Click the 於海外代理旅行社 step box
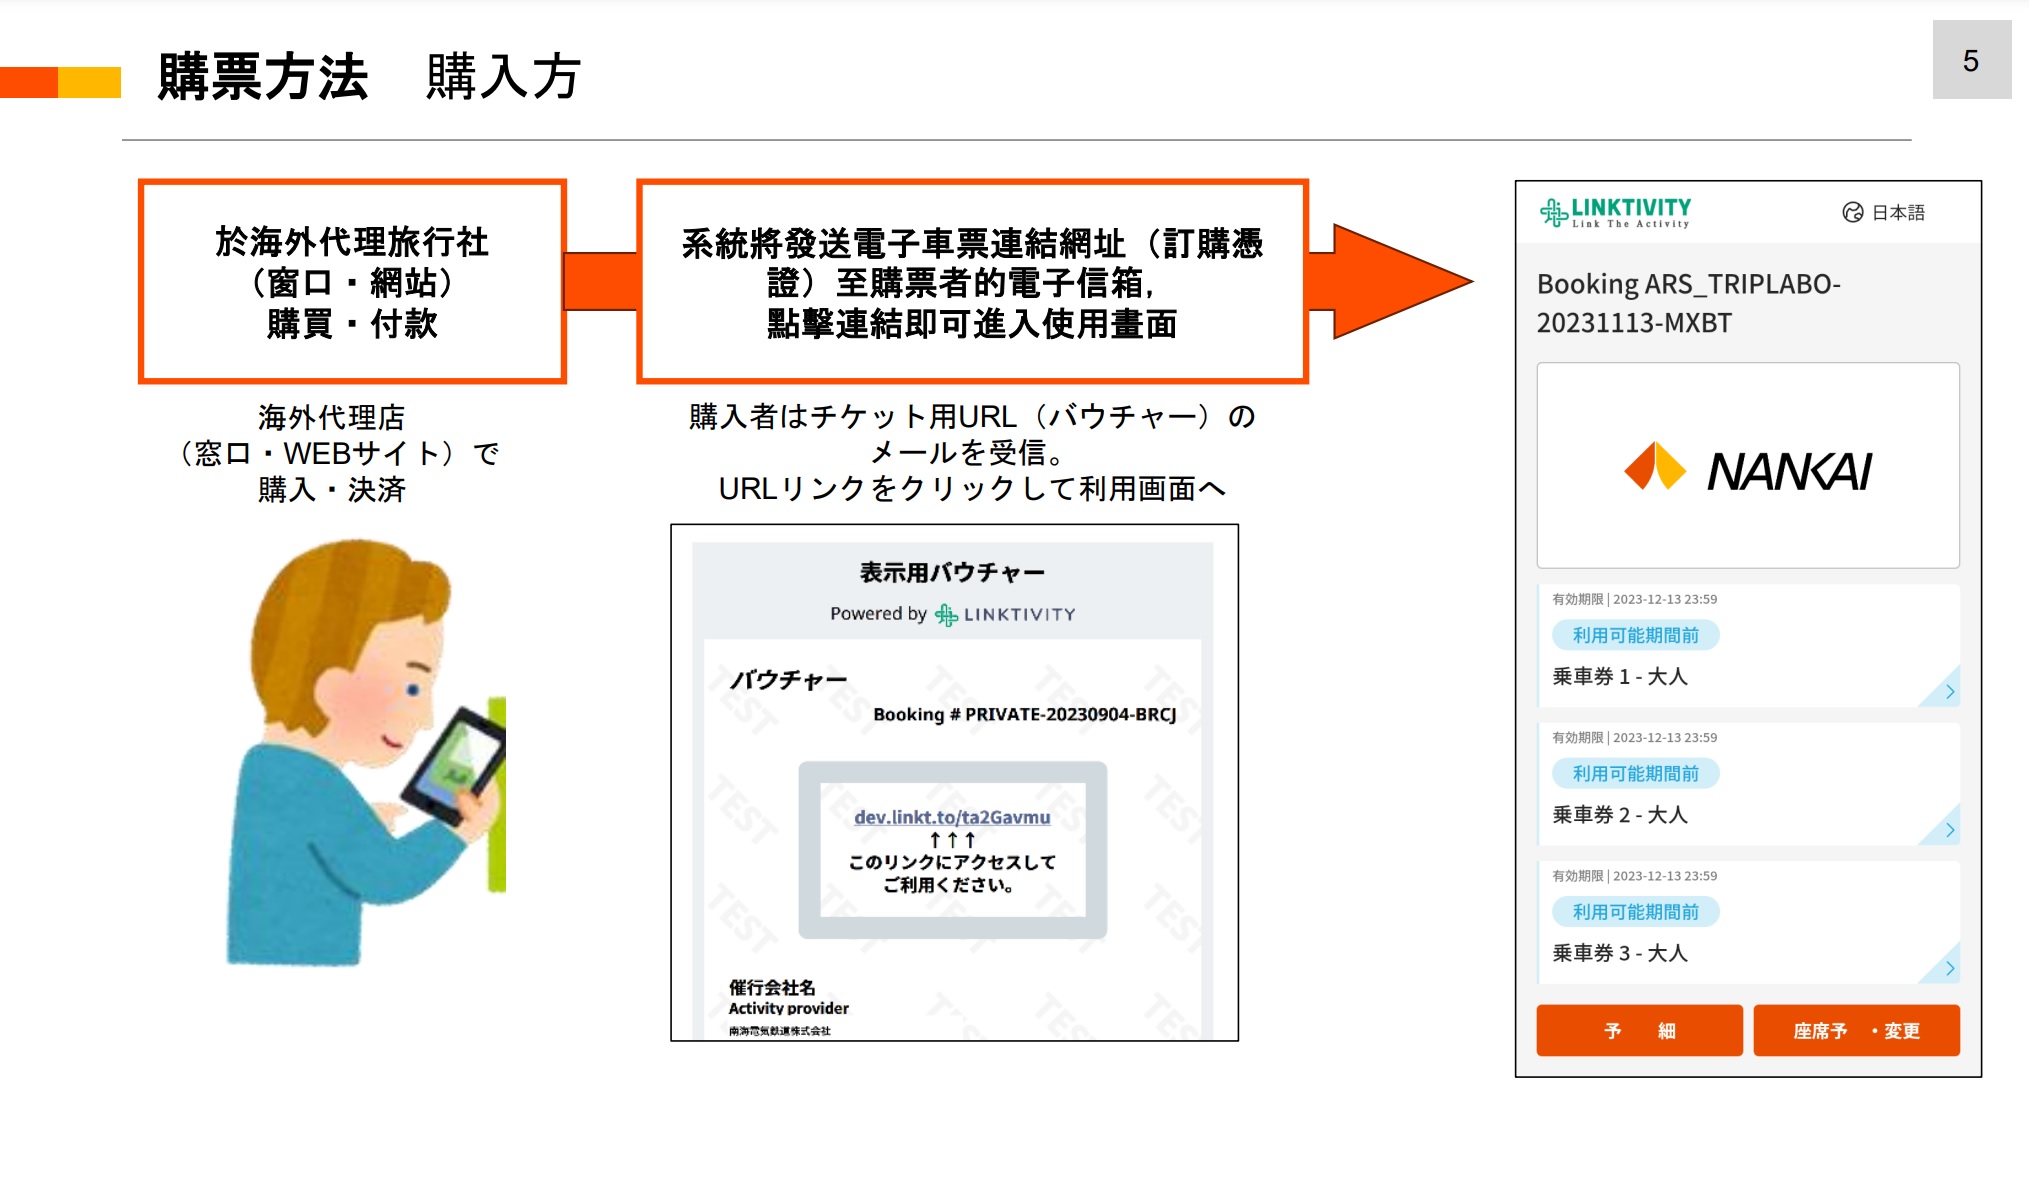Viewport: 2038px width, 1203px height. (353, 281)
